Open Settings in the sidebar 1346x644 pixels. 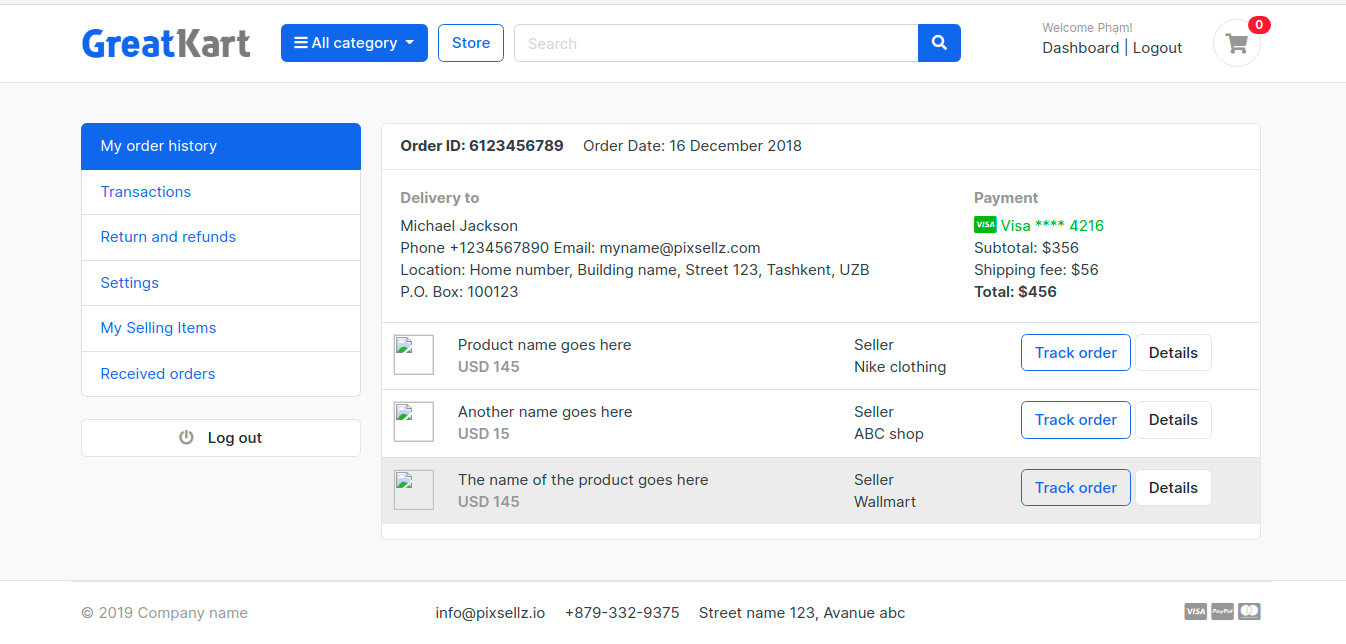point(130,283)
